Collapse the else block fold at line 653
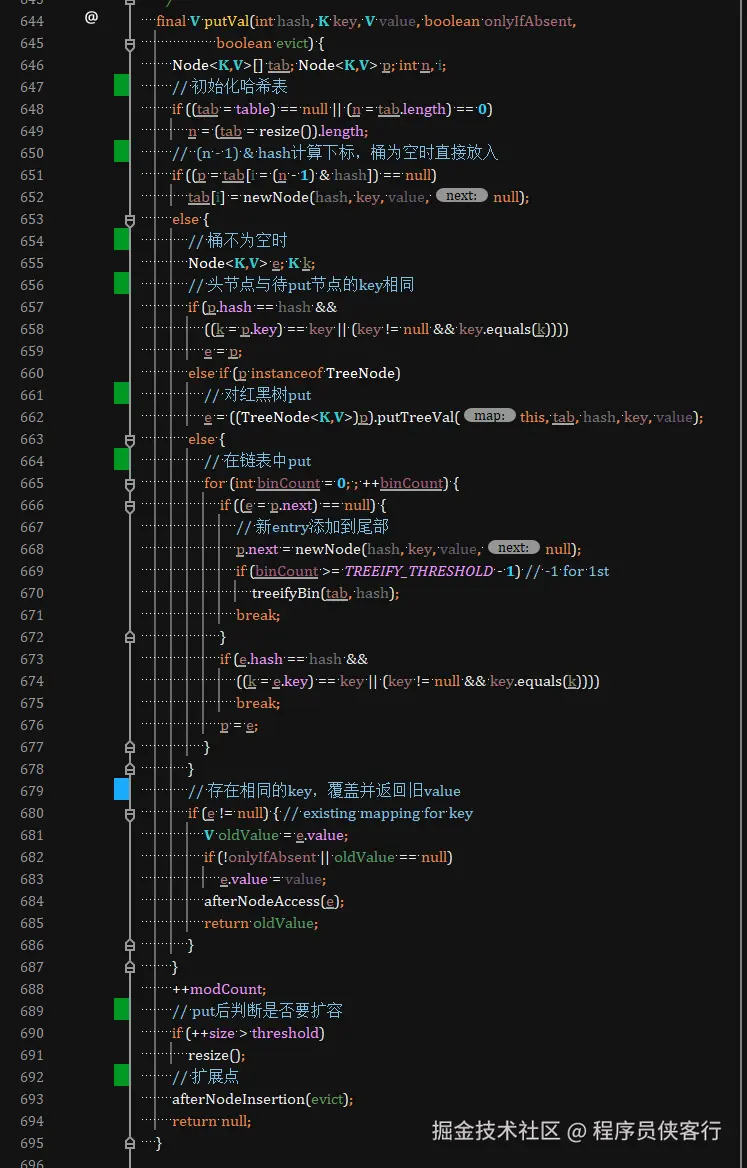Viewport: 747px width, 1168px height. coord(130,220)
